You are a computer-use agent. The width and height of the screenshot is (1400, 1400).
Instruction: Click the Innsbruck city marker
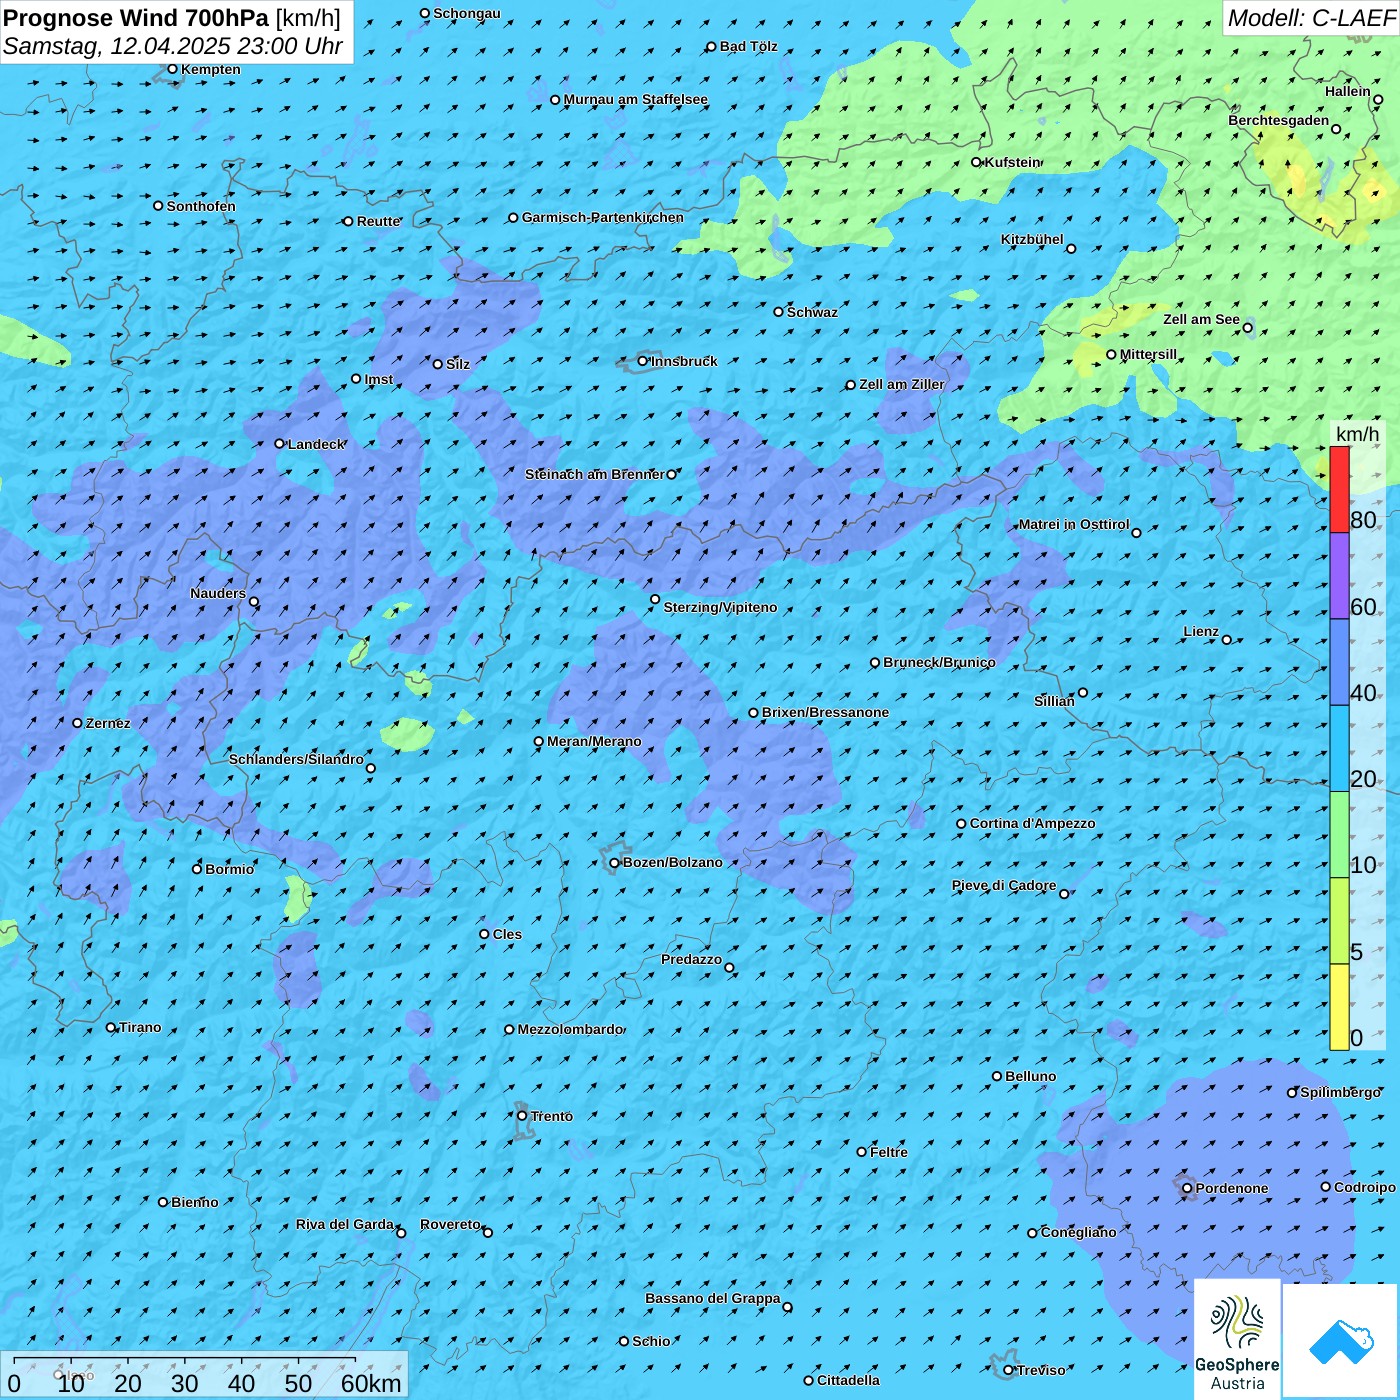643,361
